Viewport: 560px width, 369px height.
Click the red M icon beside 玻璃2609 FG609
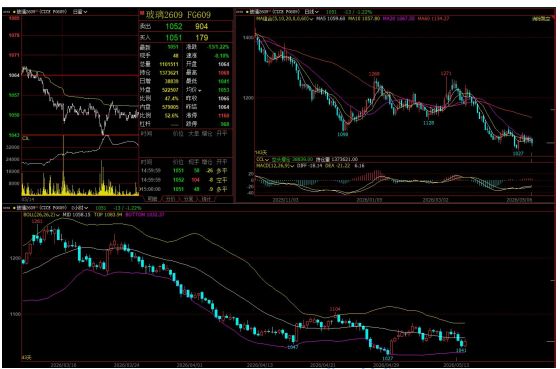[142, 14]
